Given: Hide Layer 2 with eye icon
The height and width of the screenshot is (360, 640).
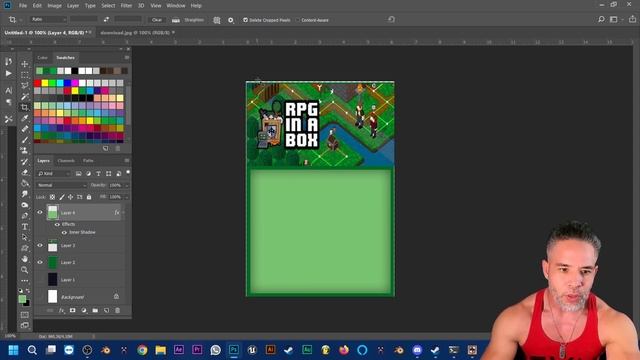Looking at the screenshot, I should (x=40, y=262).
